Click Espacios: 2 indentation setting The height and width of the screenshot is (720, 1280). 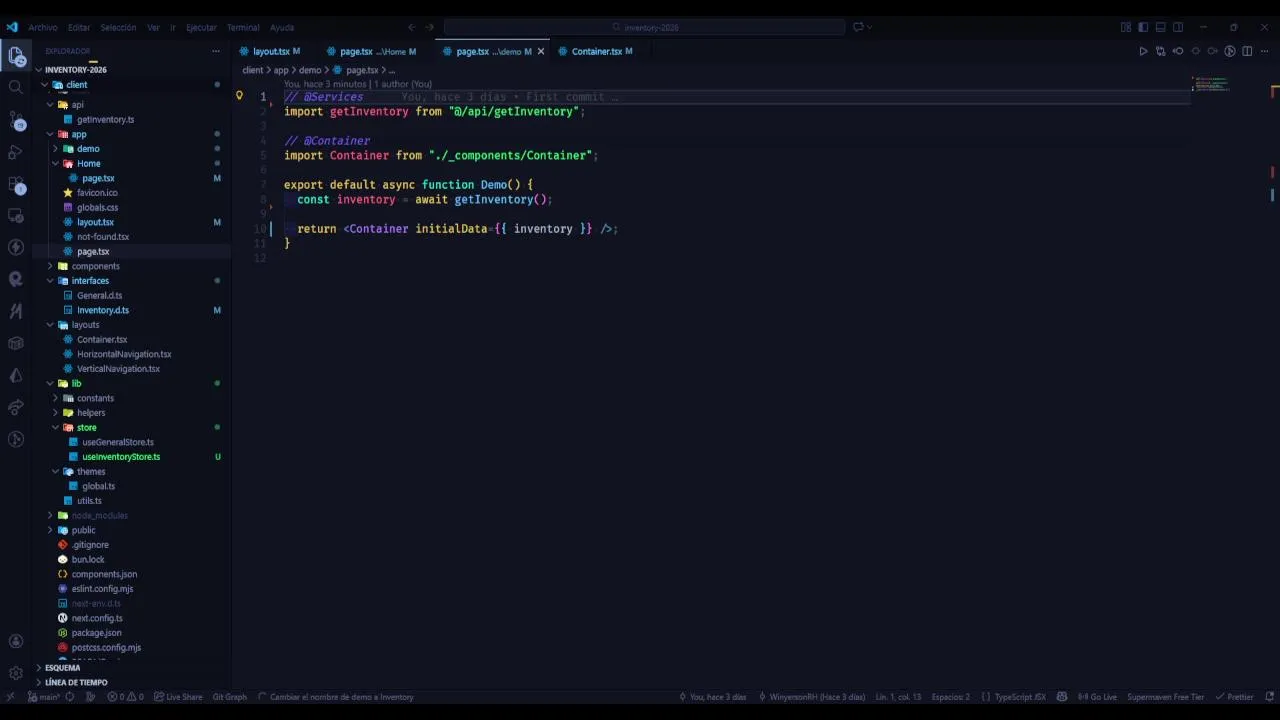coord(950,697)
